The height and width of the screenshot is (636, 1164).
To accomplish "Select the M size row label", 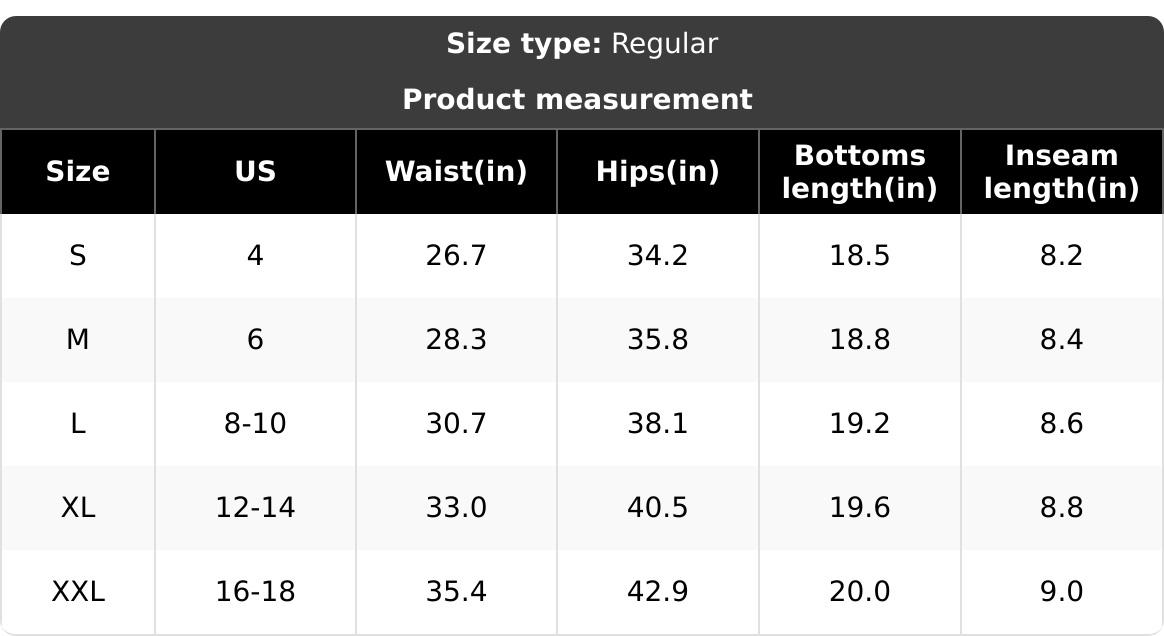I will [x=77, y=340].
